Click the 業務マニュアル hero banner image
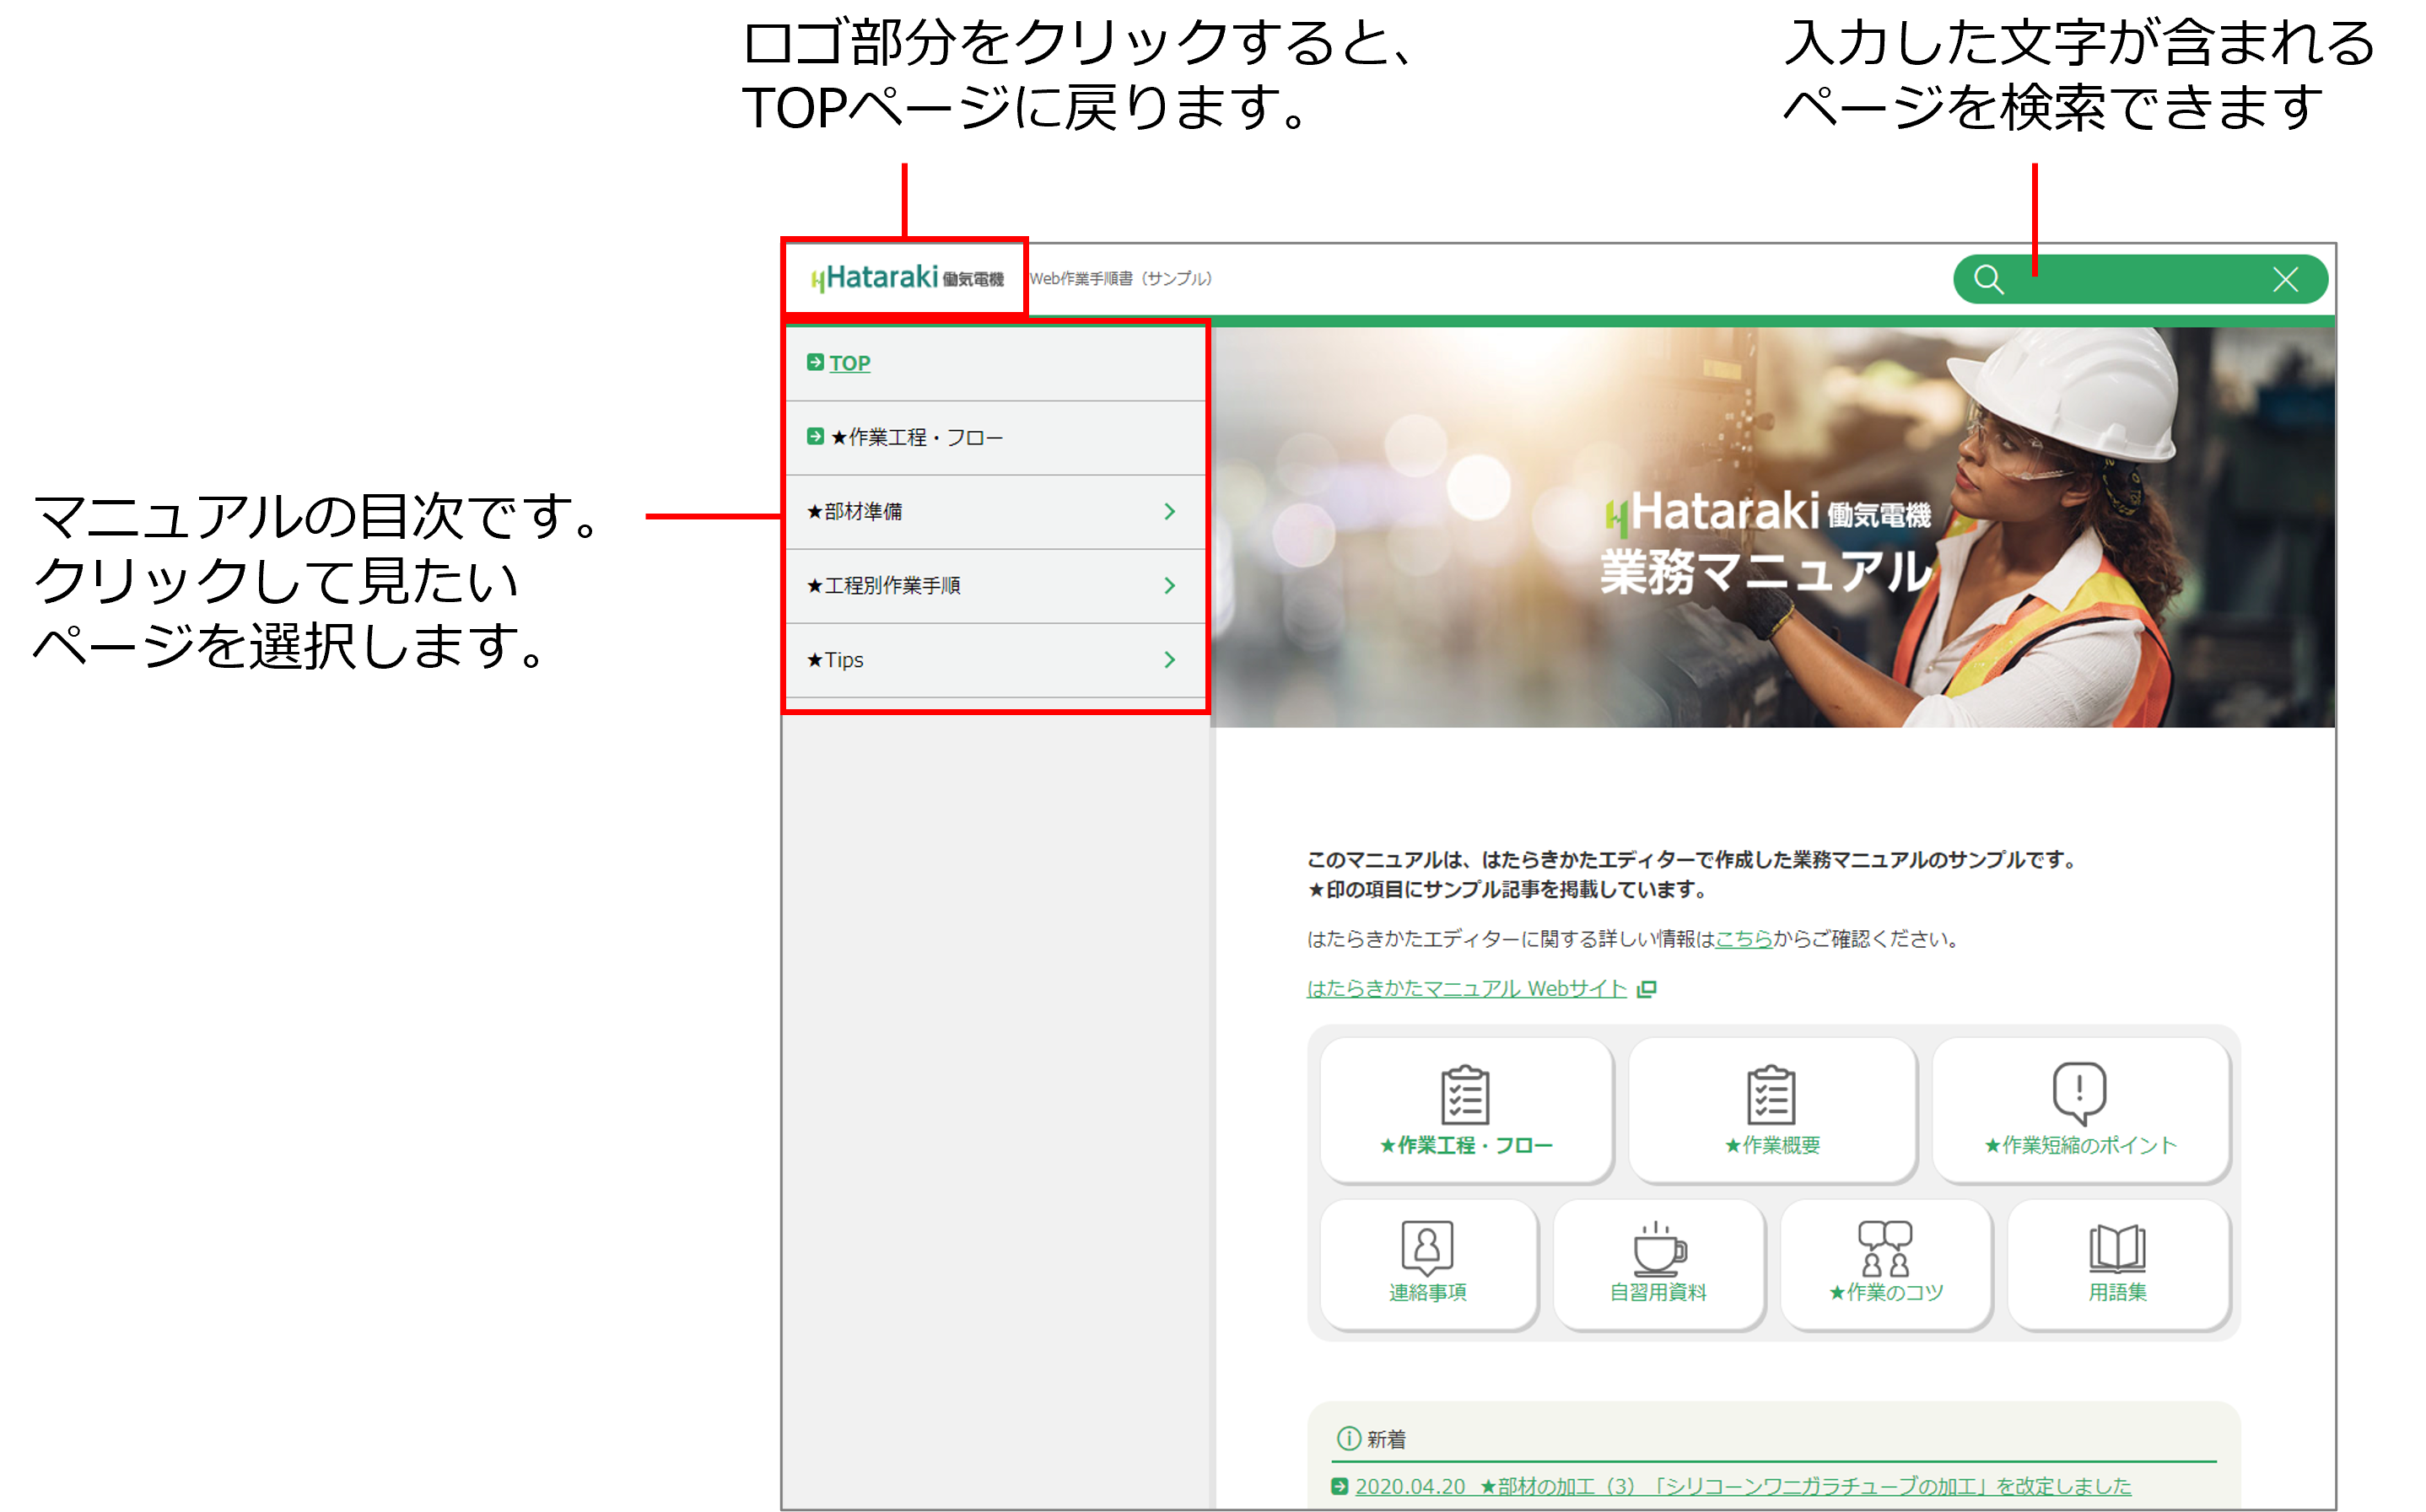 click(x=1772, y=528)
